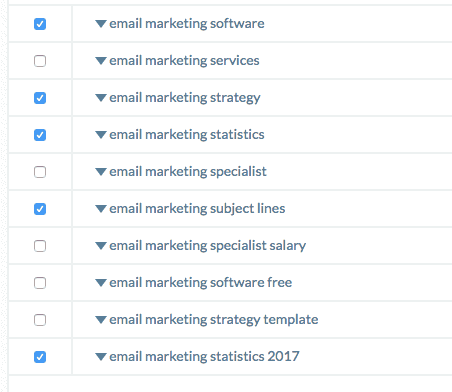Check the email marketing services checkbox
Screen dimensions: 452x392
click(x=40, y=61)
